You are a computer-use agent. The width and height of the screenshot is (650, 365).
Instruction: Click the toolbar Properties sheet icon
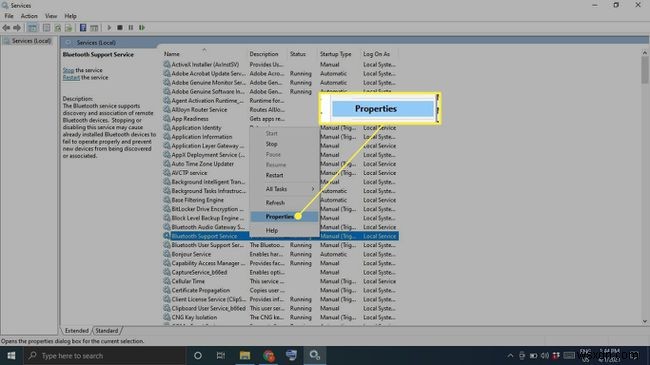point(46,28)
